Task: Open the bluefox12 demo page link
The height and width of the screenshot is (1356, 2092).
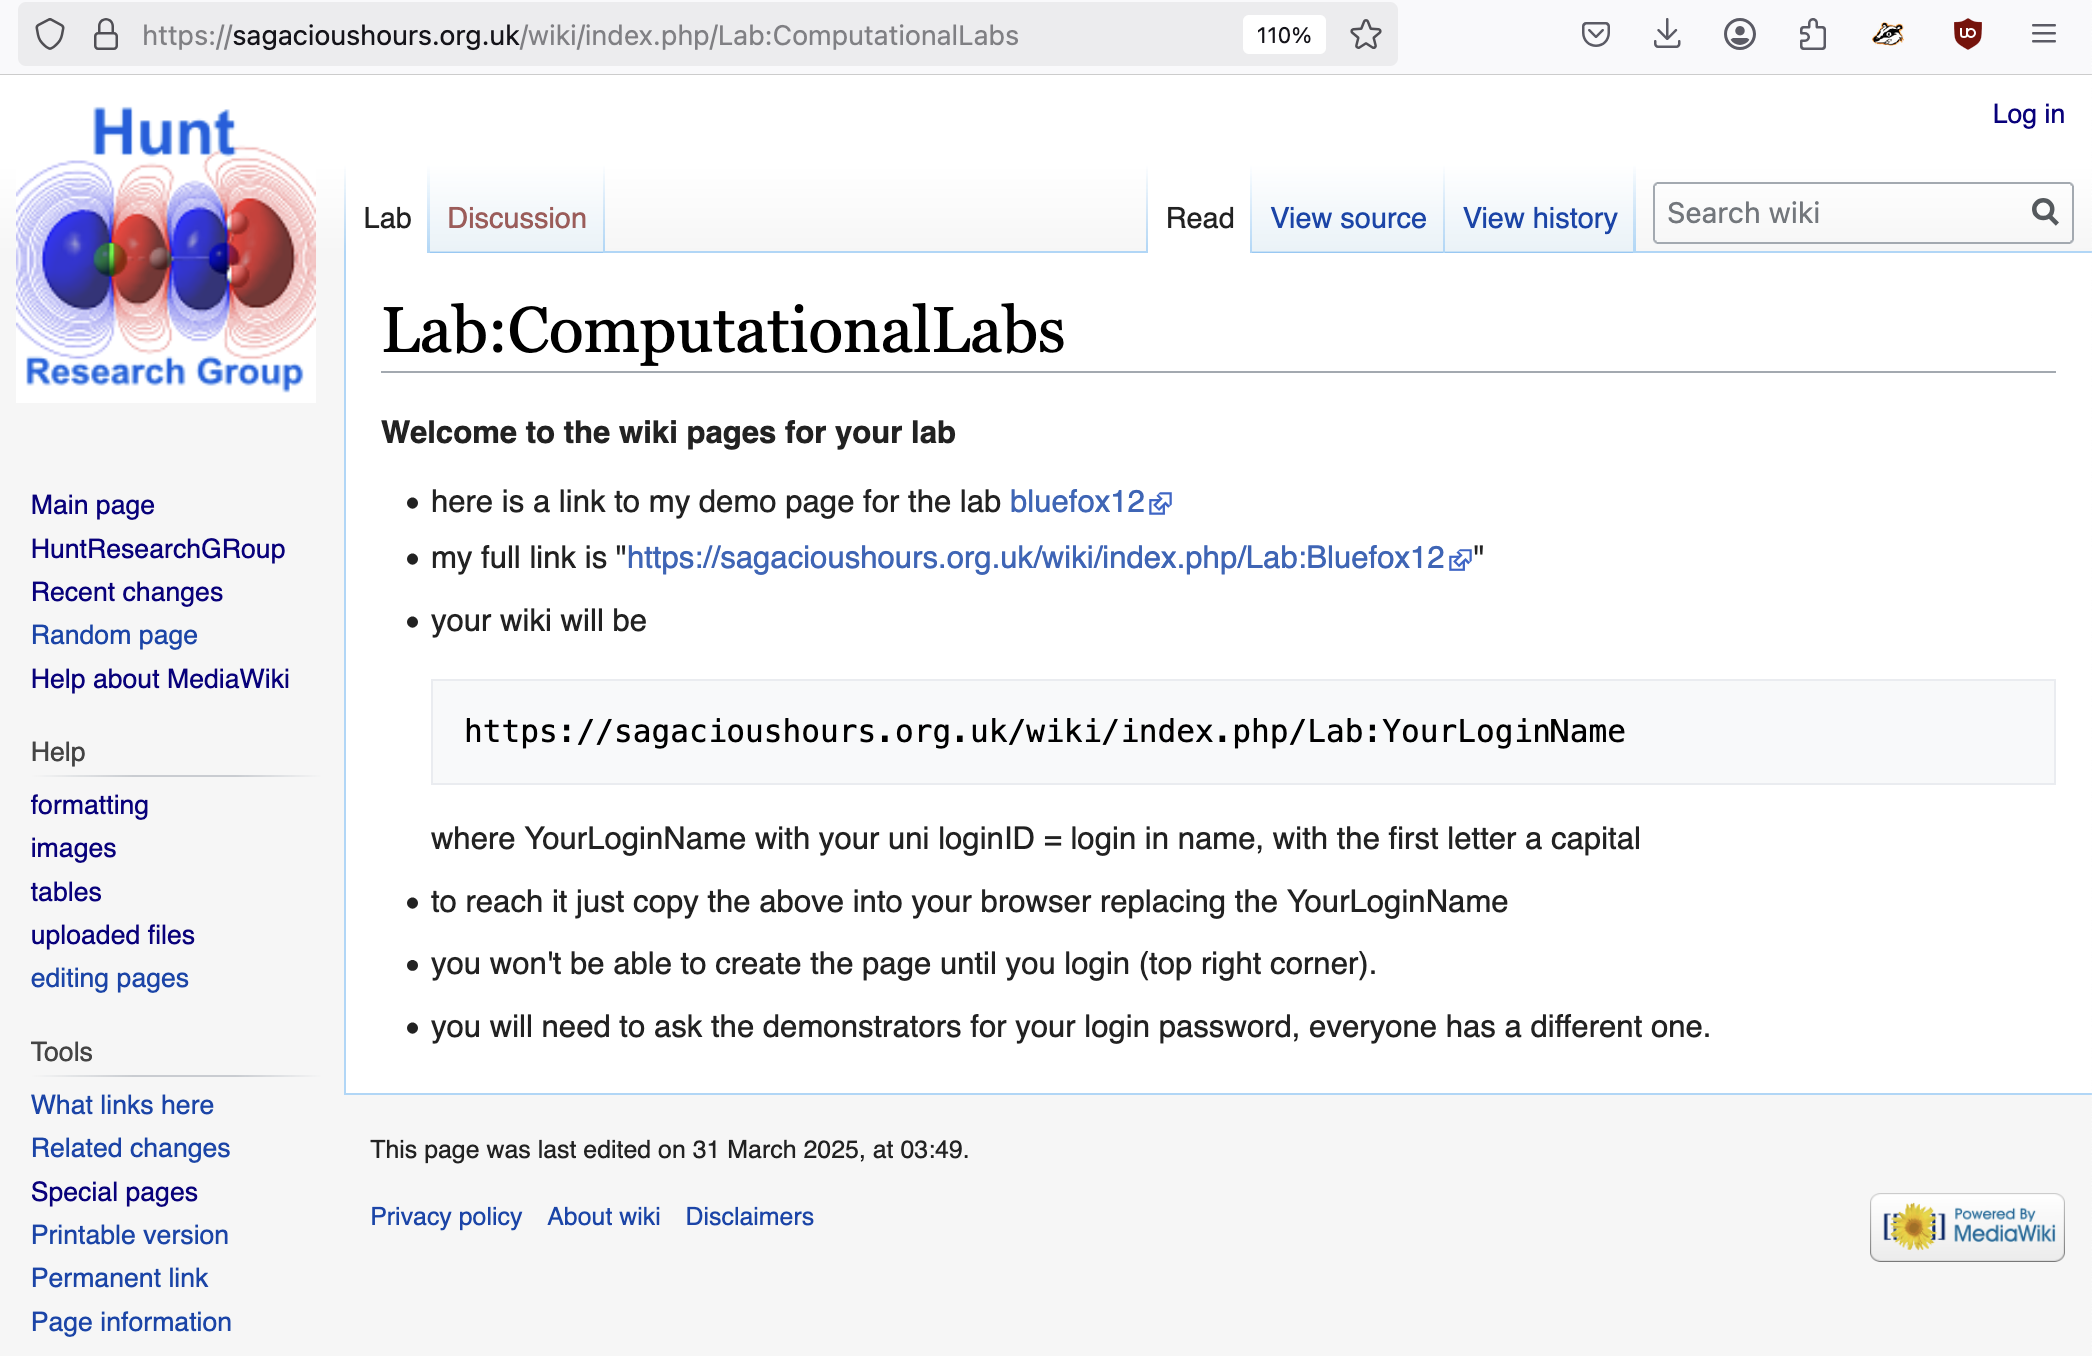Action: pyautogui.click(x=1078, y=502)
